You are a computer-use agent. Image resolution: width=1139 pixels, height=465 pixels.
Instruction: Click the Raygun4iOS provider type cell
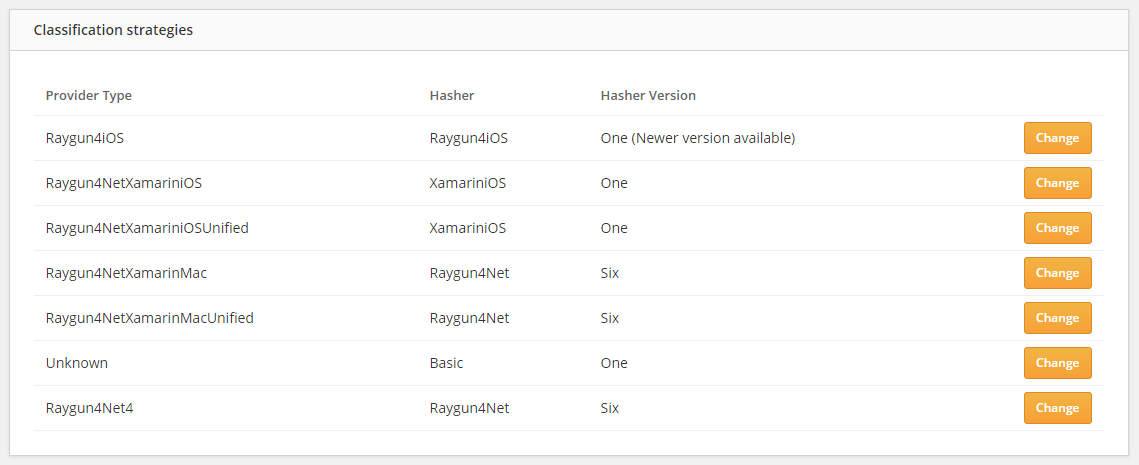coord(85,138)
